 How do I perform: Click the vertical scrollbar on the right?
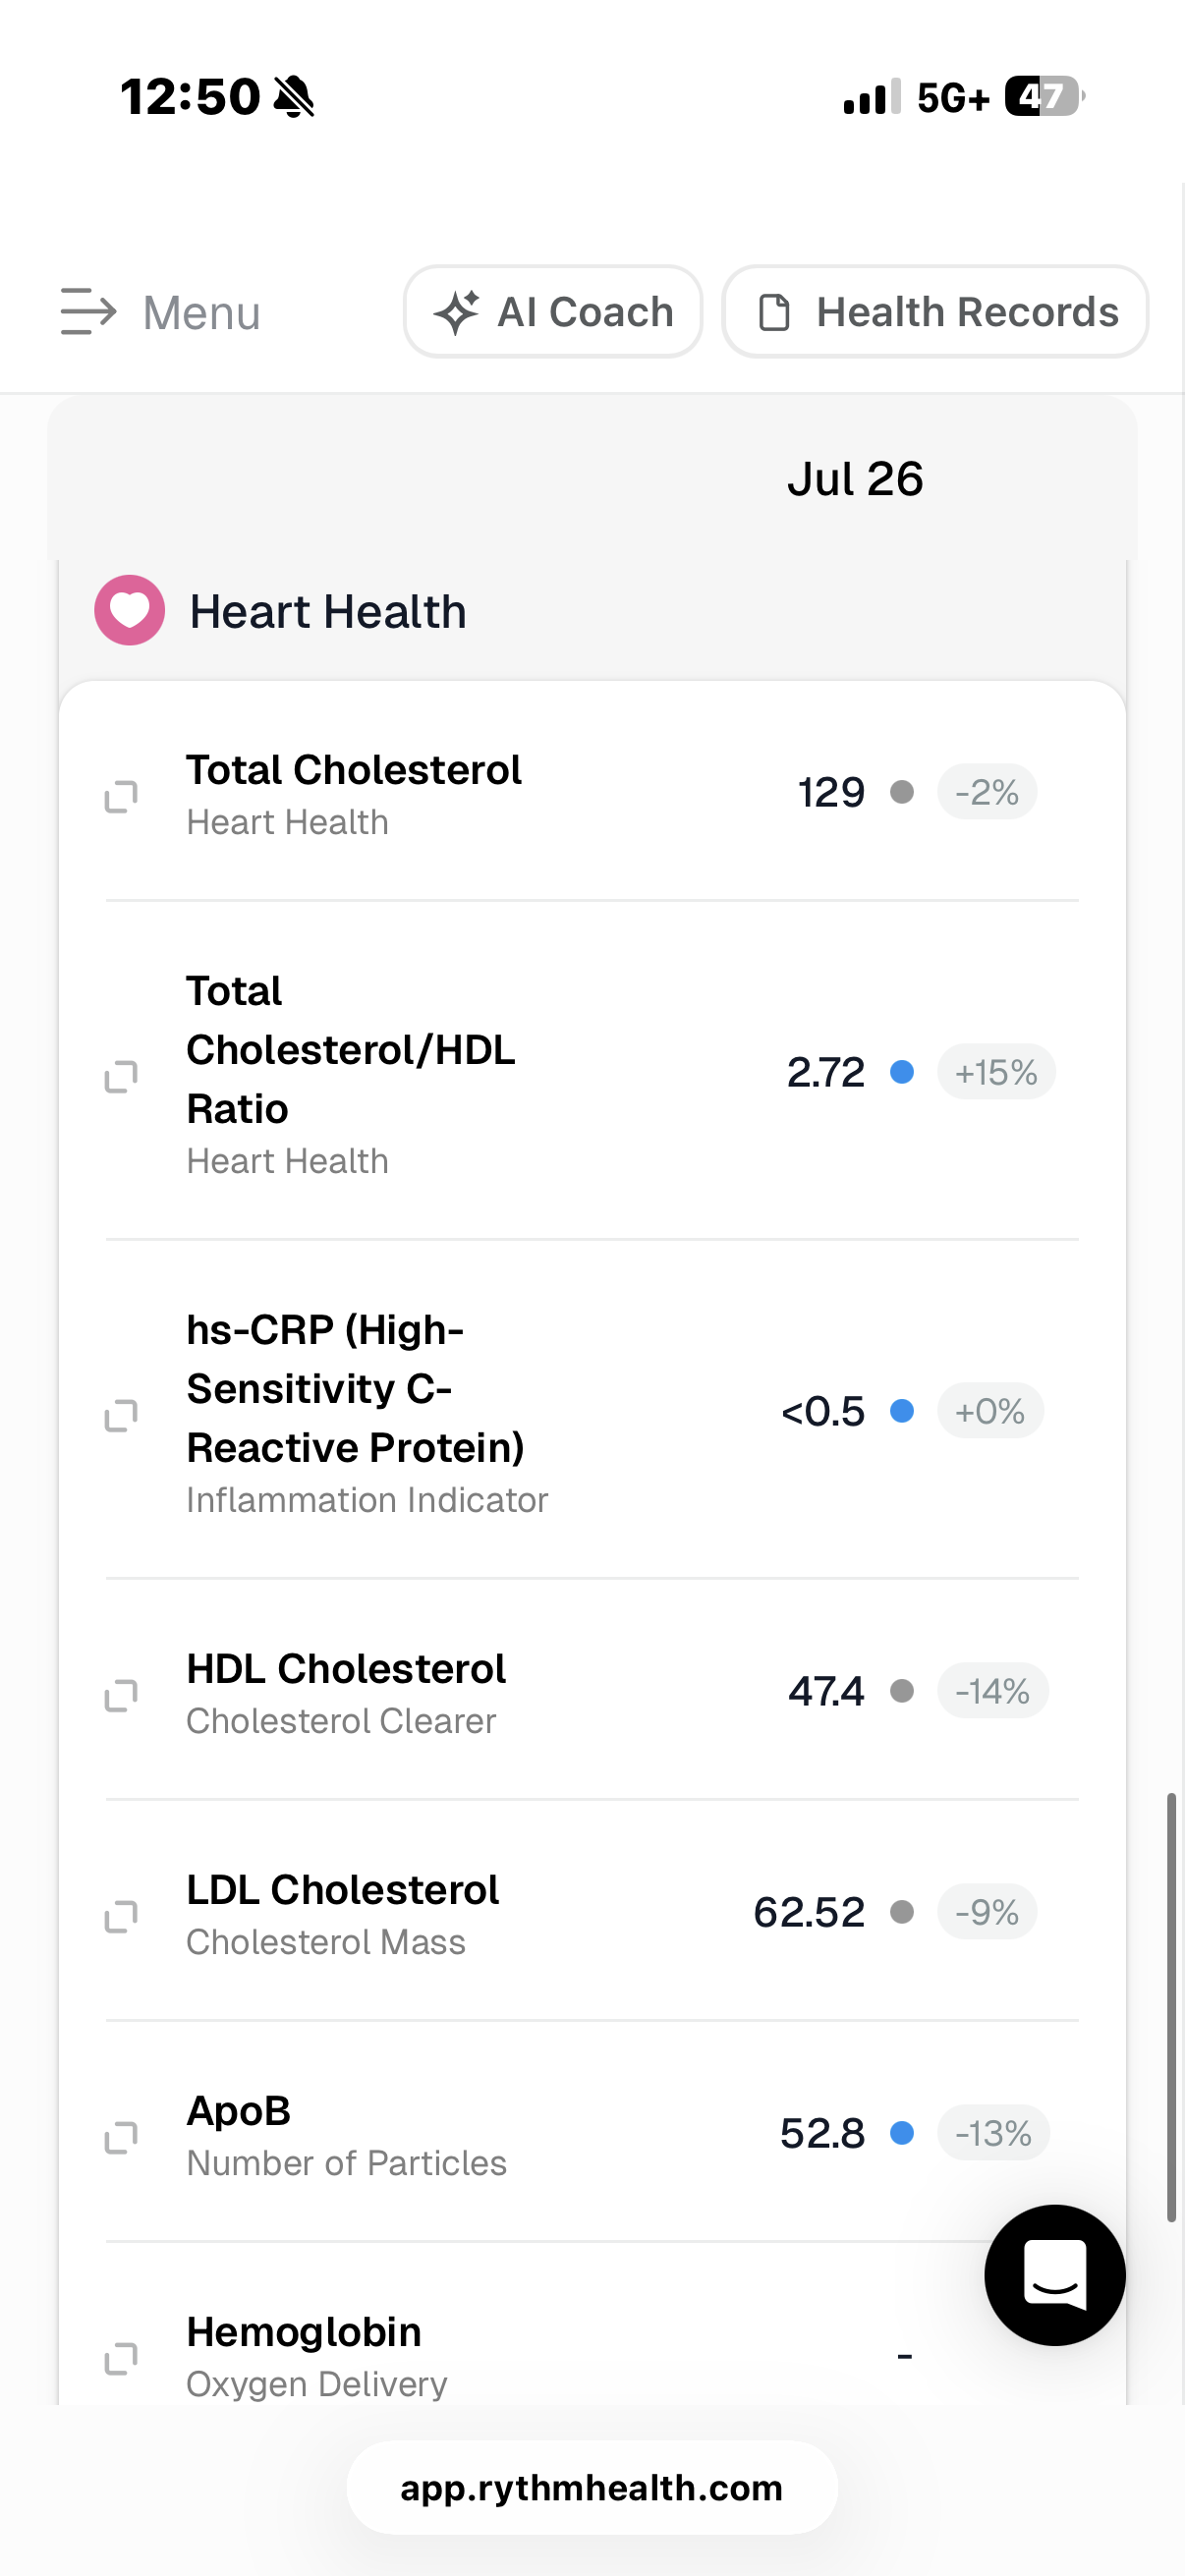1171,2007
